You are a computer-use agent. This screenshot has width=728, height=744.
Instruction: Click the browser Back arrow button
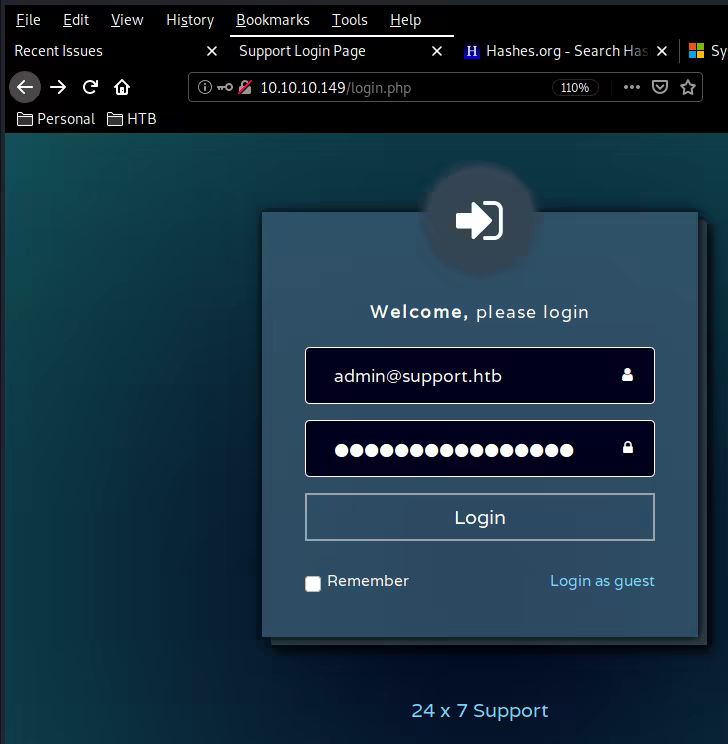(x=25, y=87)
